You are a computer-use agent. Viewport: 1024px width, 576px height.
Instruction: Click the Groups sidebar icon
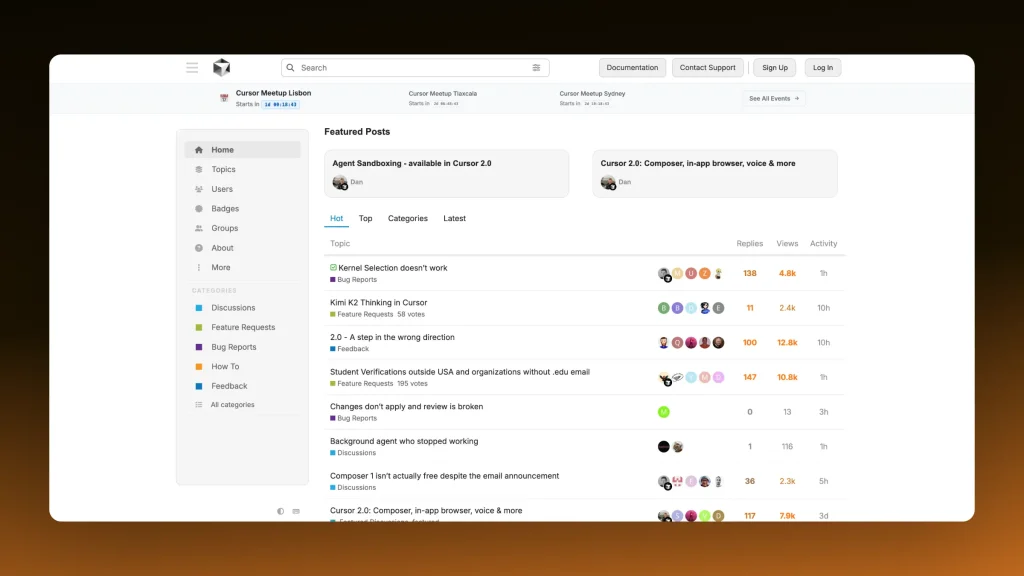[199, 228]
